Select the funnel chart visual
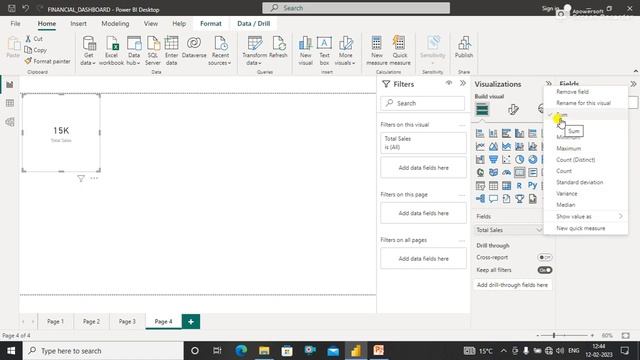640x360 pixels. point(493,160)
